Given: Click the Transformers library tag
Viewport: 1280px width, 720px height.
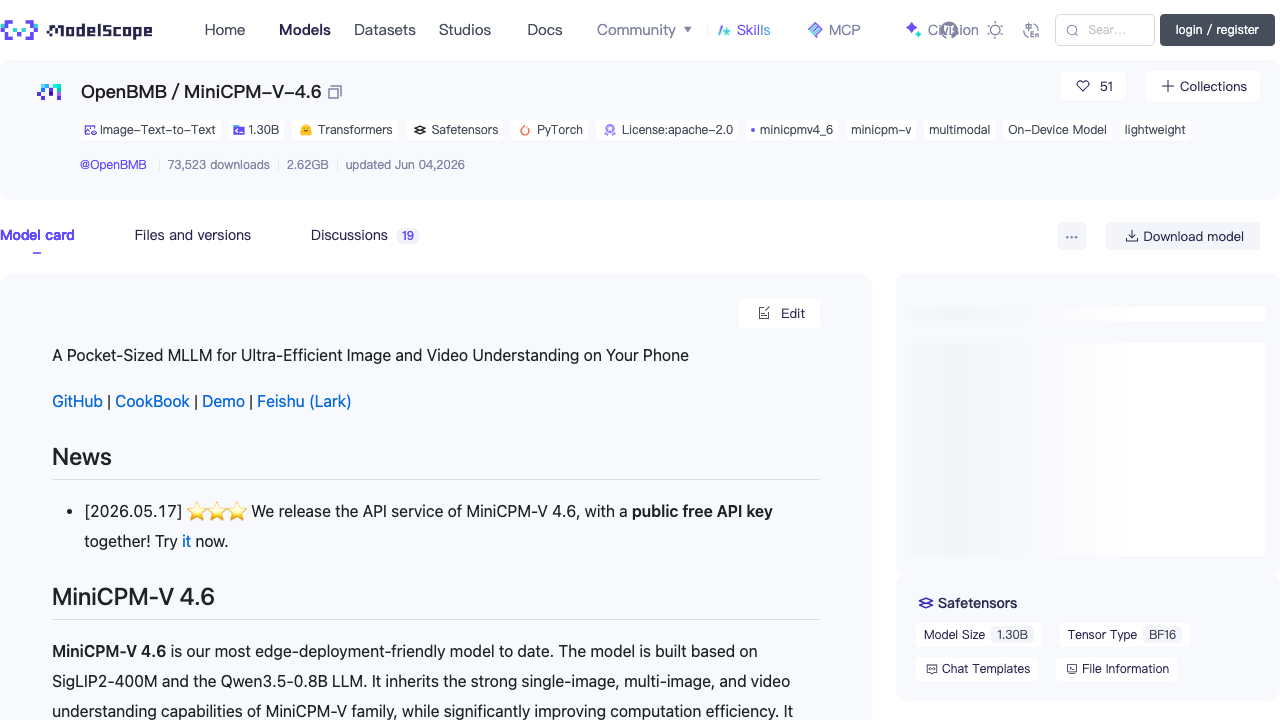Looking at the screenshot, I should click(346, 130).
